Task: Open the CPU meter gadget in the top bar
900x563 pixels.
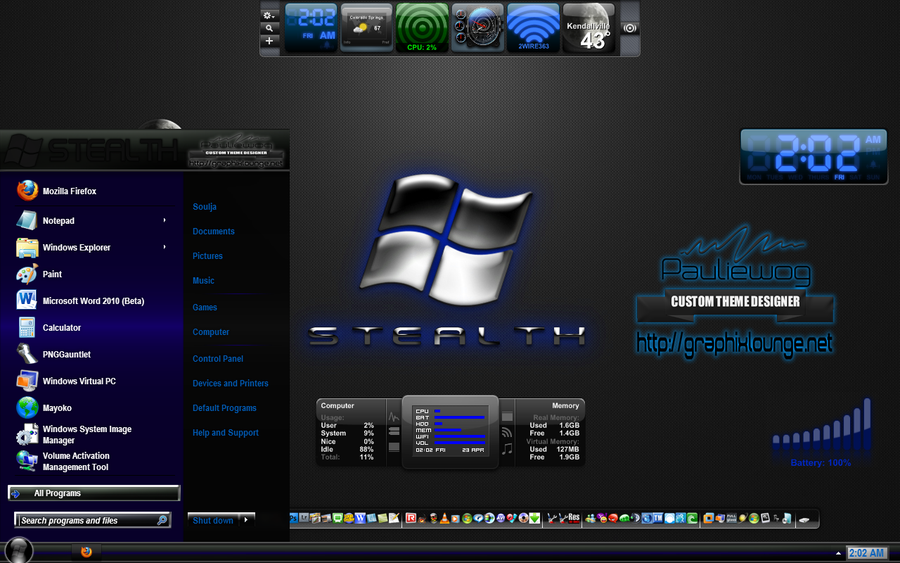Action: tap(422, 28)
